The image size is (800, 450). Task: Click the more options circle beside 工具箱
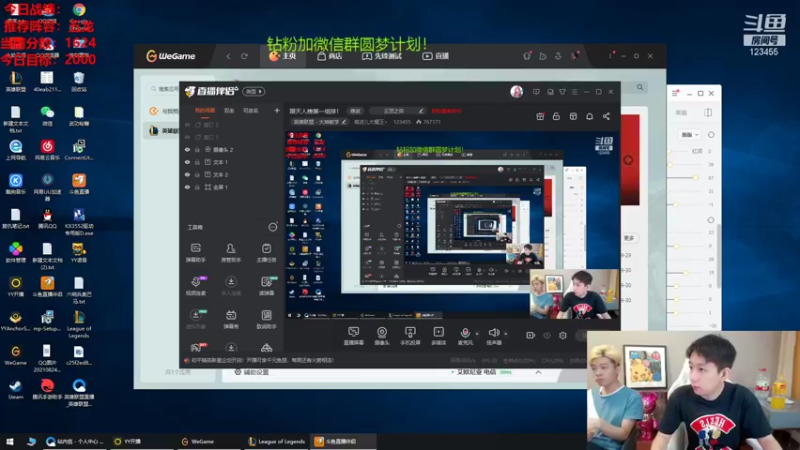pos(273,227)
